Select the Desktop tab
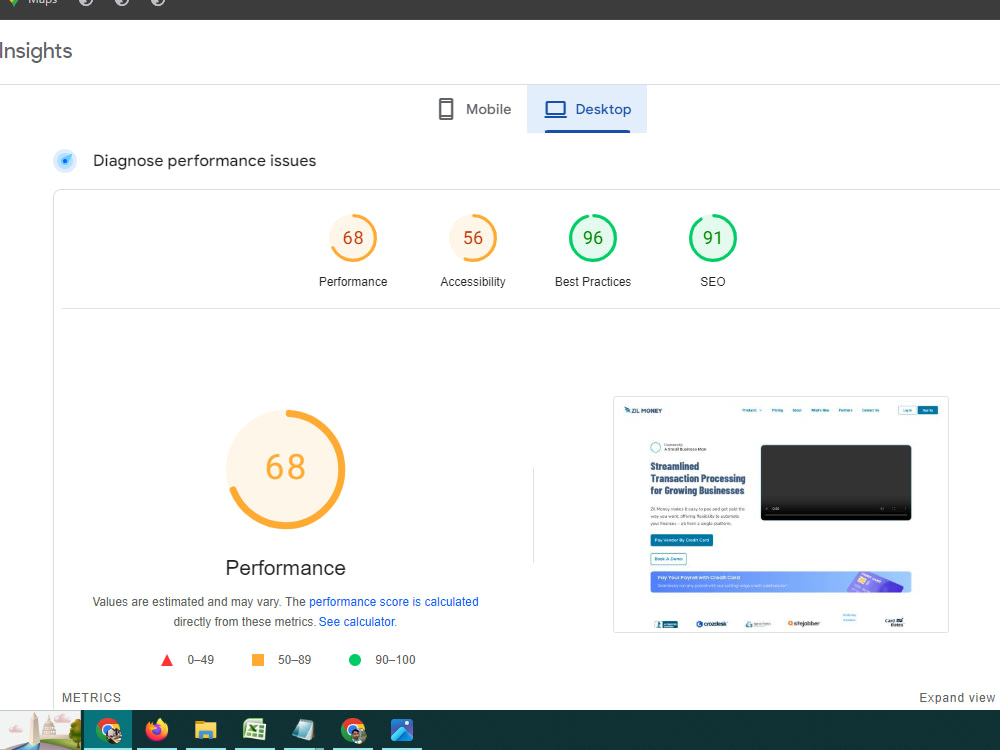The image size is (1000, 750). point(587,109)
